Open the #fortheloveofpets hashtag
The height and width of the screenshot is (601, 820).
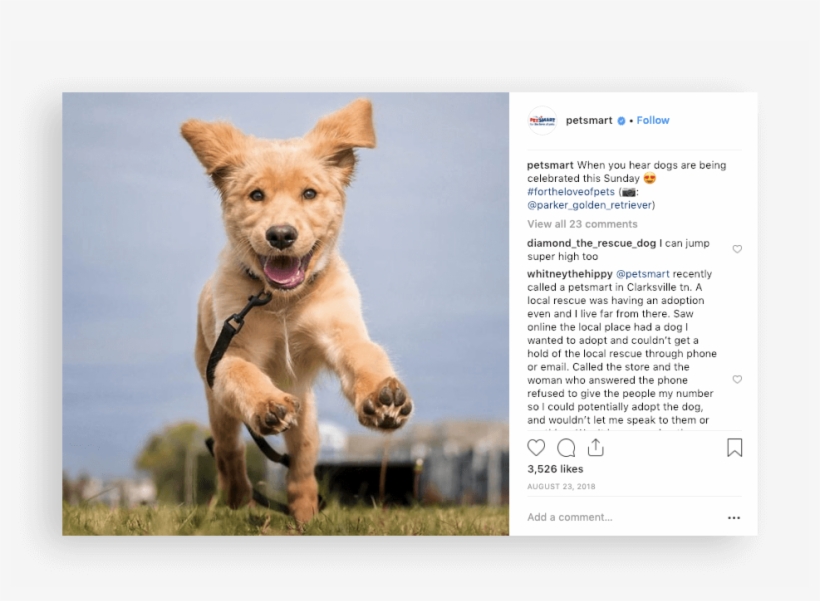coord(571,191)
